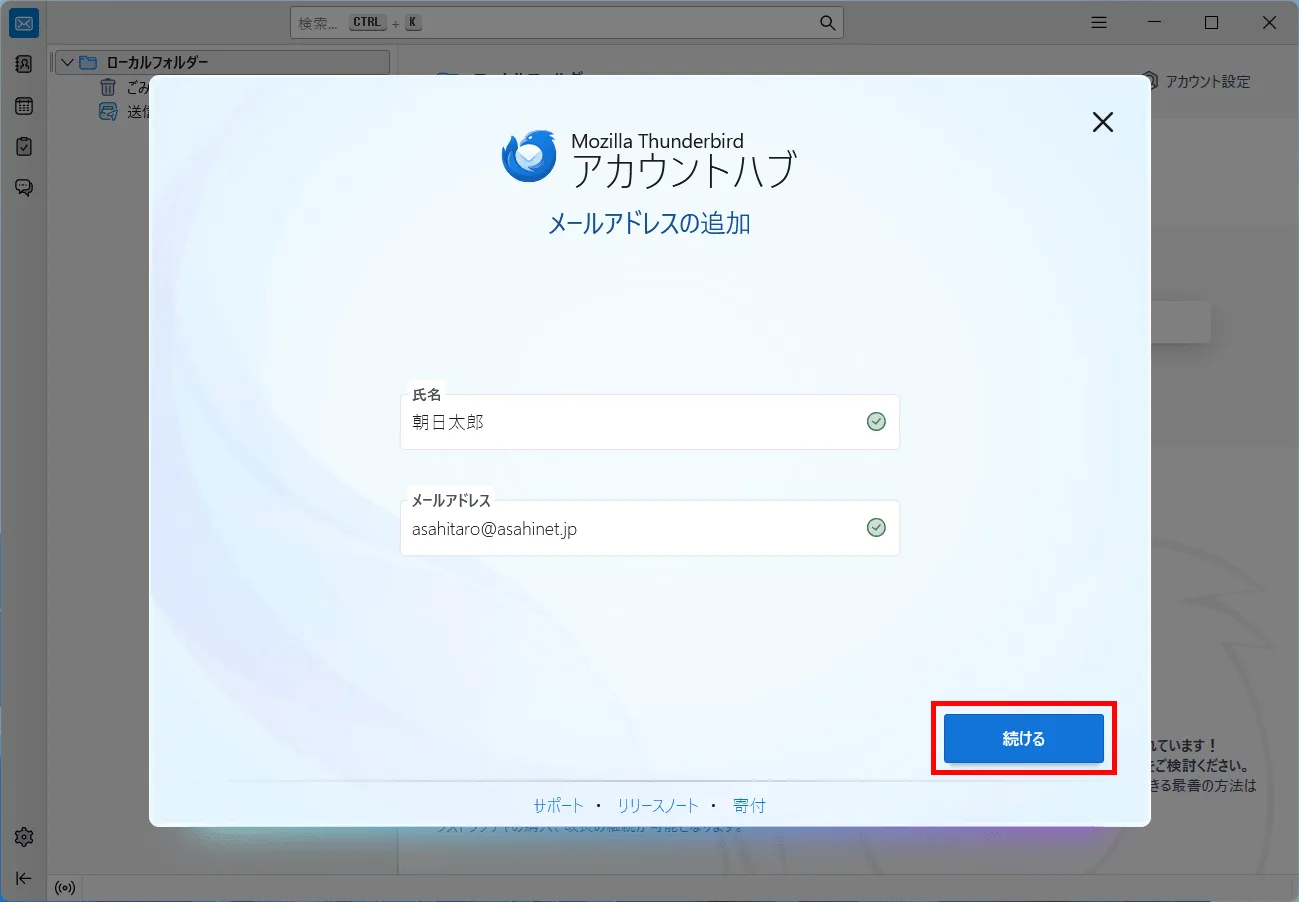
Task: Click the green checkmark beside the email address
Action: [x=876, y=527]
